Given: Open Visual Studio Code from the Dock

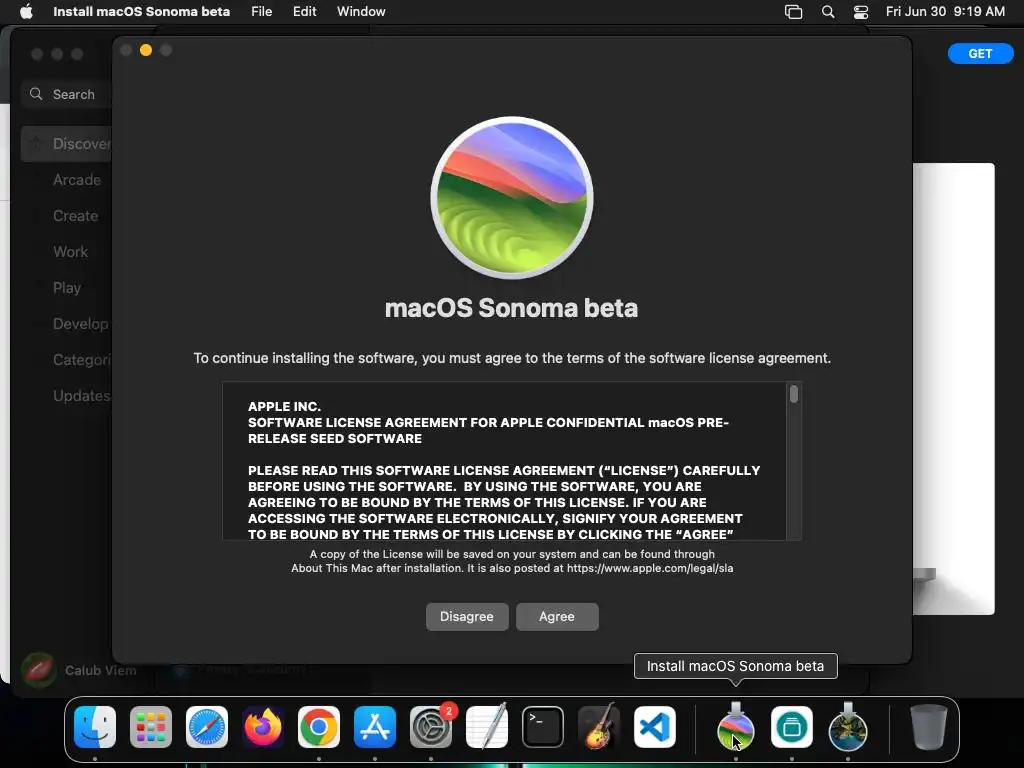Looking at the screenshot, I should click(x=654, y=727).
